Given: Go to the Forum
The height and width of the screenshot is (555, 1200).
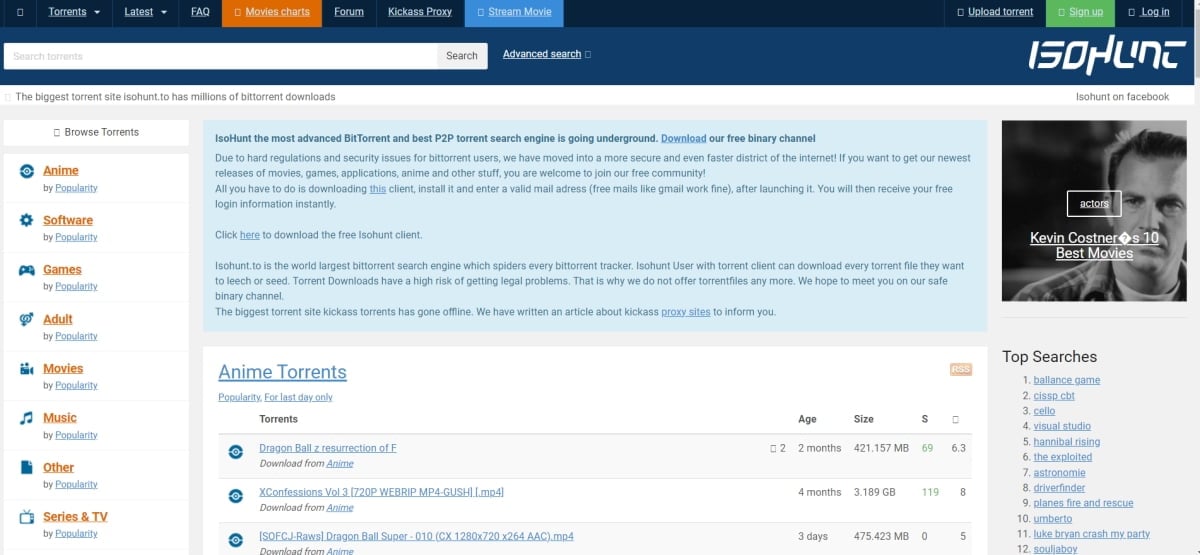Looking at the screenshot, I should coord(349,12).
